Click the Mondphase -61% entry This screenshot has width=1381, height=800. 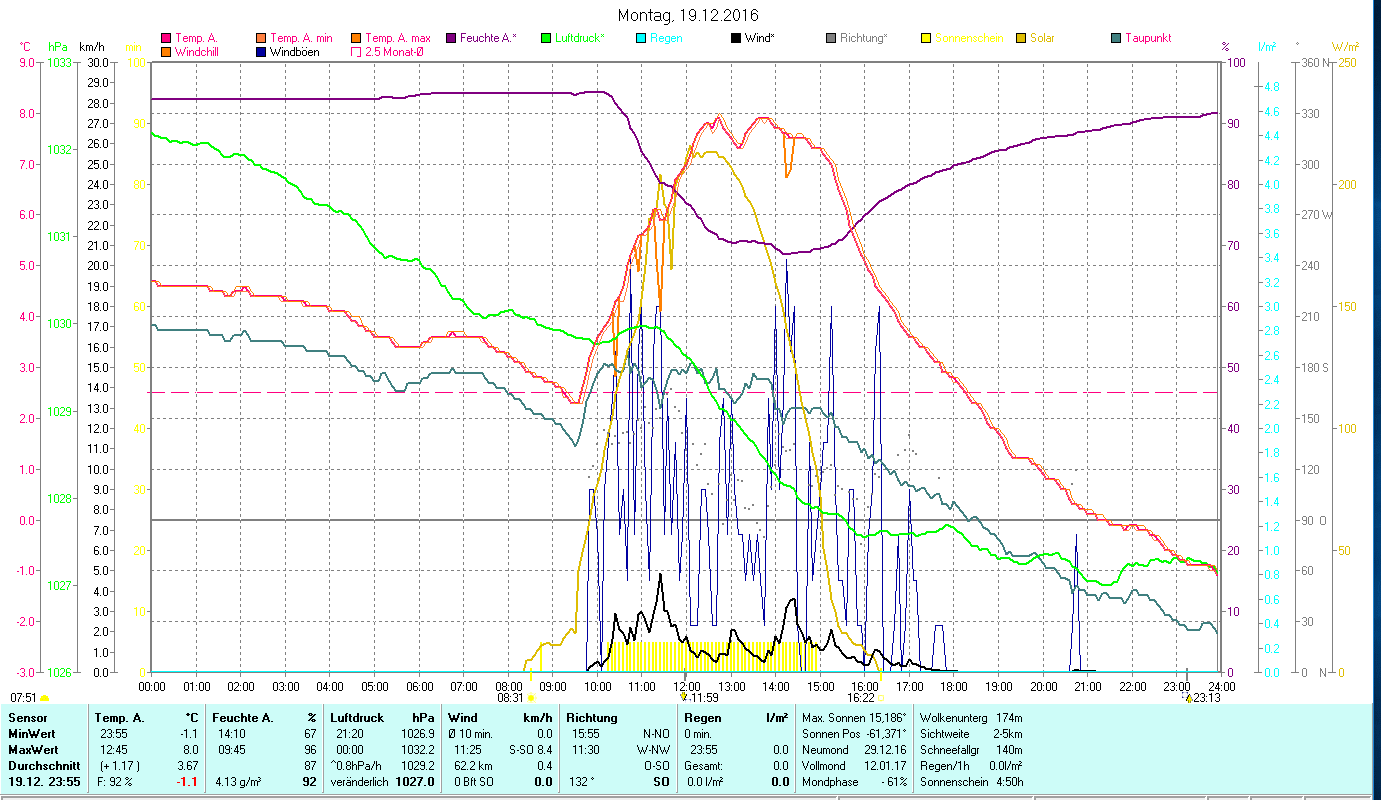(x=854, y=781)
